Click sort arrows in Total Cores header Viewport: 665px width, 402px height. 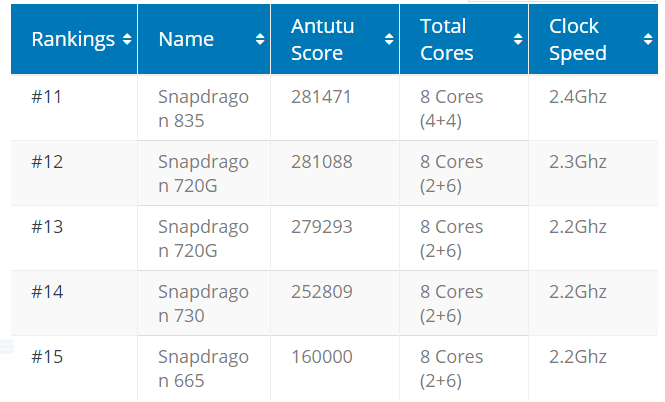(x=518, y=39)
